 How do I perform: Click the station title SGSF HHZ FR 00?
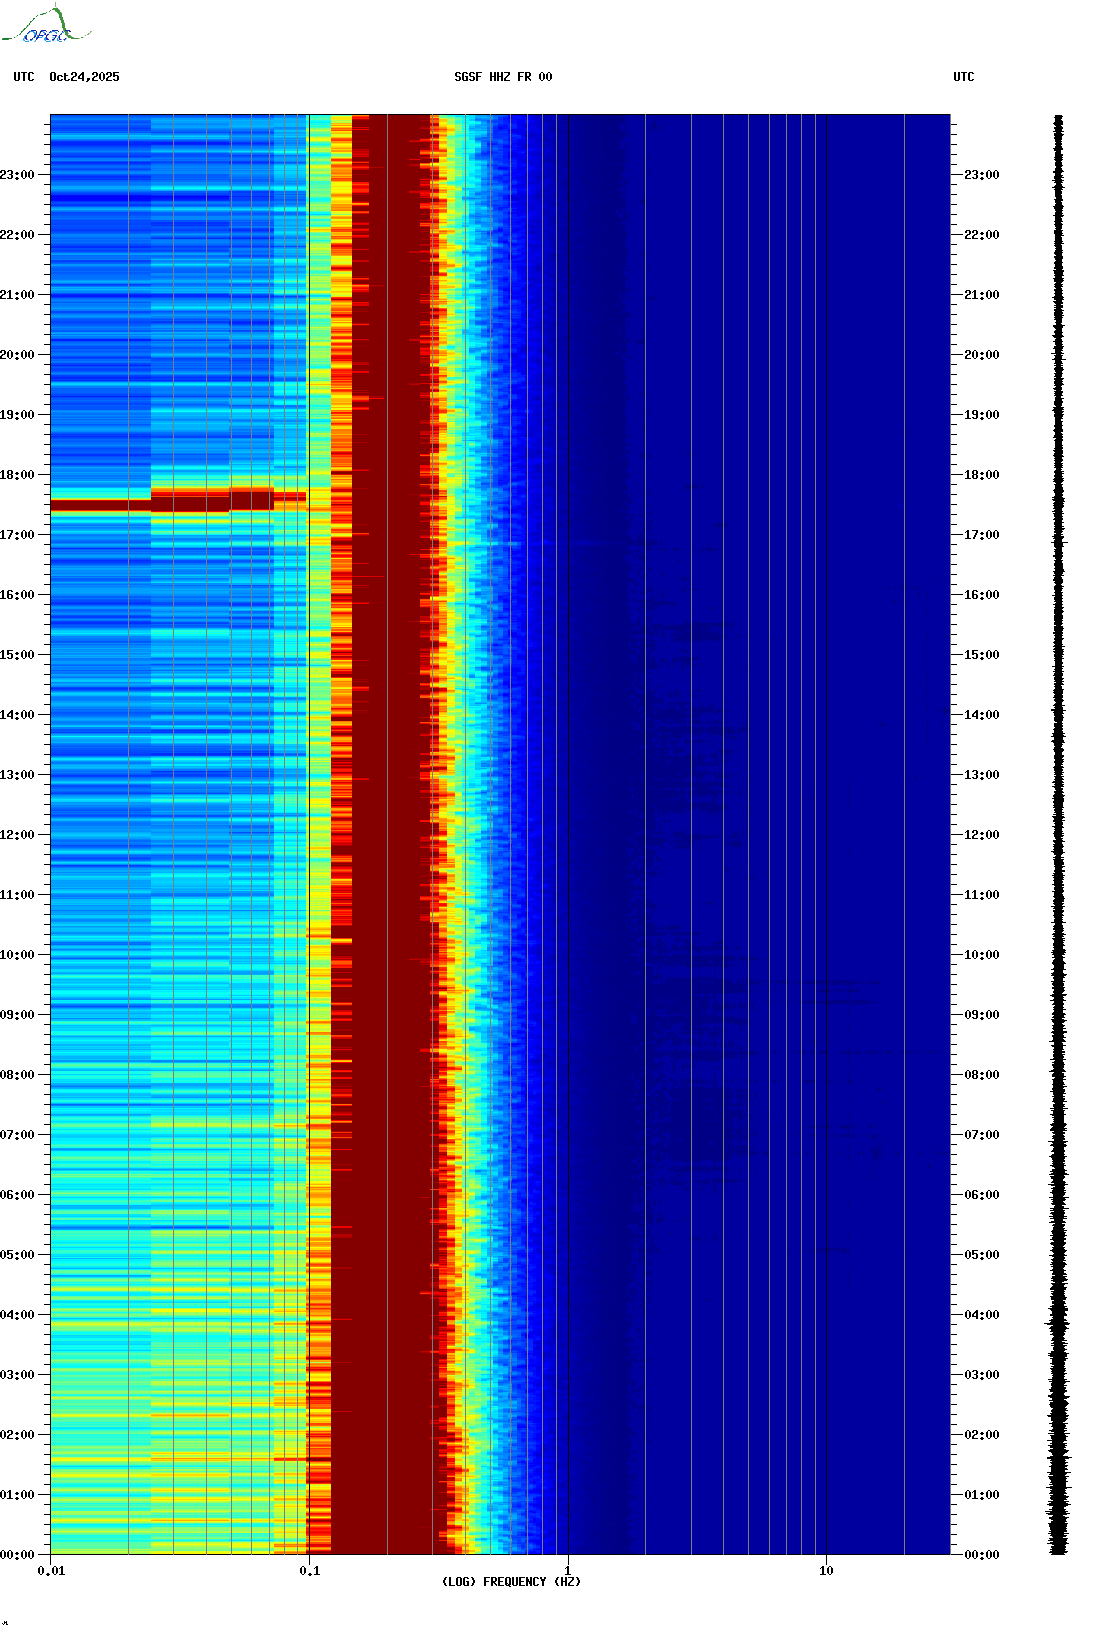503,77
